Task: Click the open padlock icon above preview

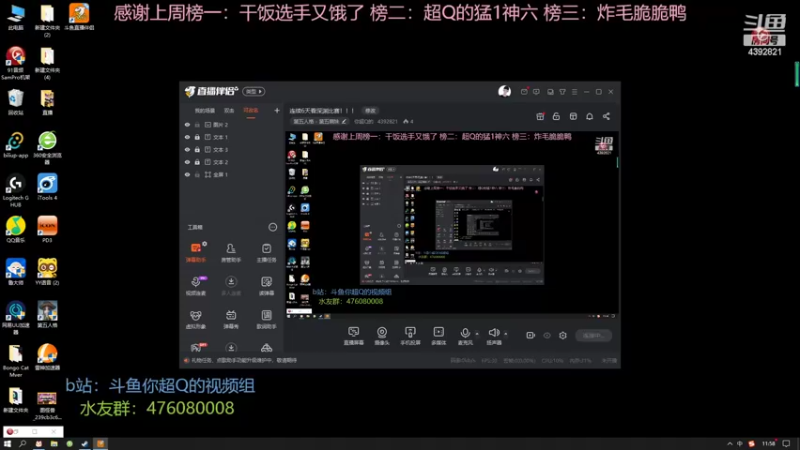Action: [x=556, y=116]
